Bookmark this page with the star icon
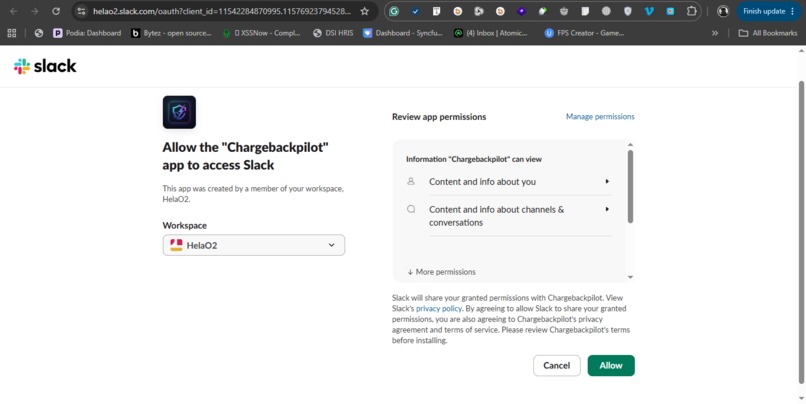 pyautogui.click(x=364, y=11)
